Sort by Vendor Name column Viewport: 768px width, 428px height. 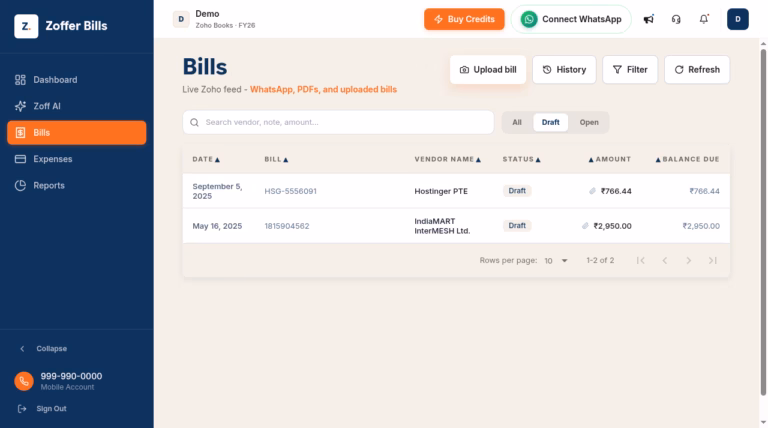(448, 159)
